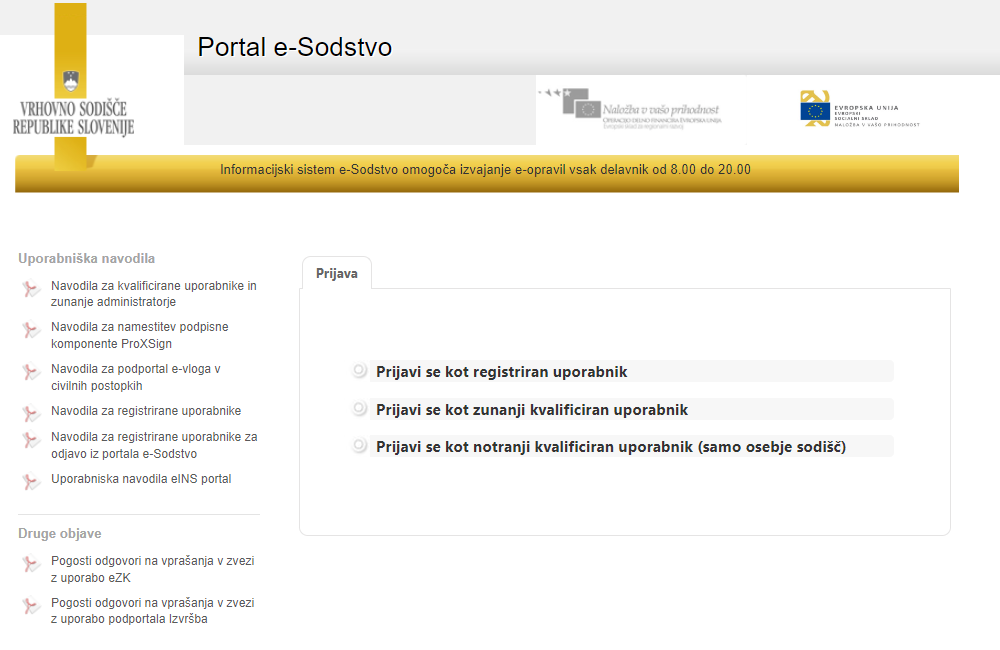Select radio bullet for registriran uporabnik login
The width and height of the screenshot is (1000, 650).
pos(360,371)
